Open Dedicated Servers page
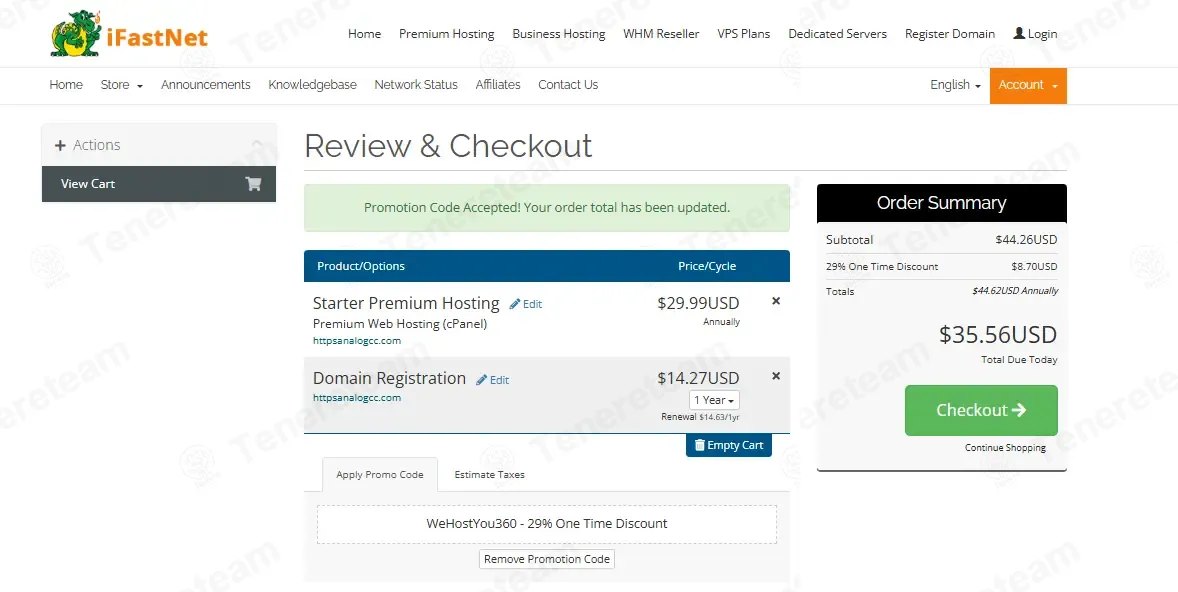 pyautogui.click(x=837, y=34)
